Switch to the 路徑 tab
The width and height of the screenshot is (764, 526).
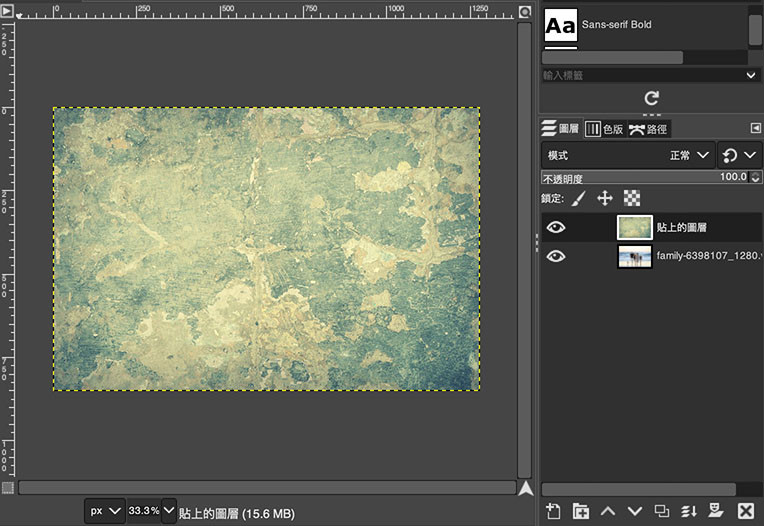coord(649,129)
